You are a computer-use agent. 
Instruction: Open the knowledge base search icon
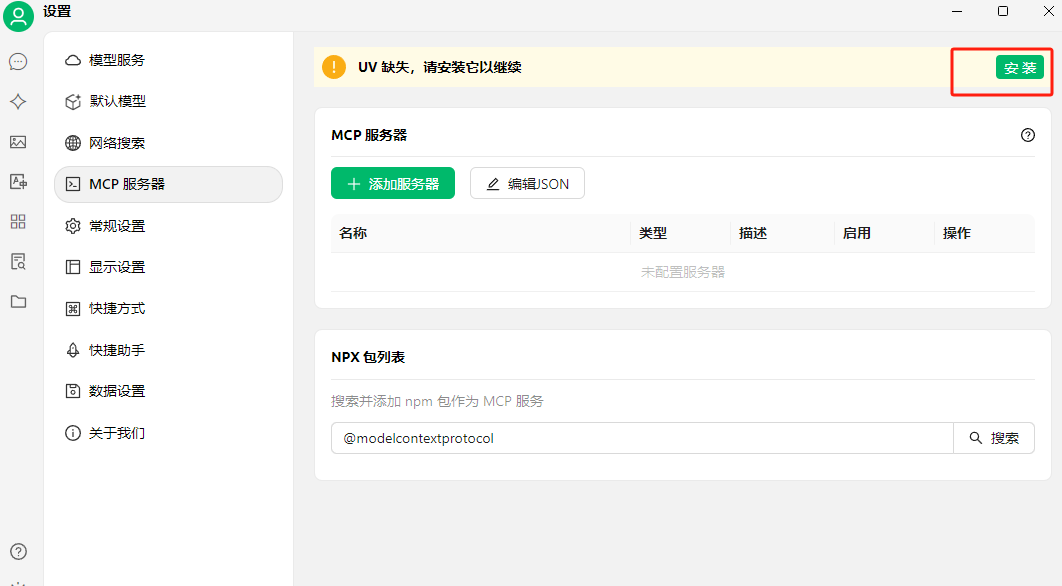coord(18,262)
